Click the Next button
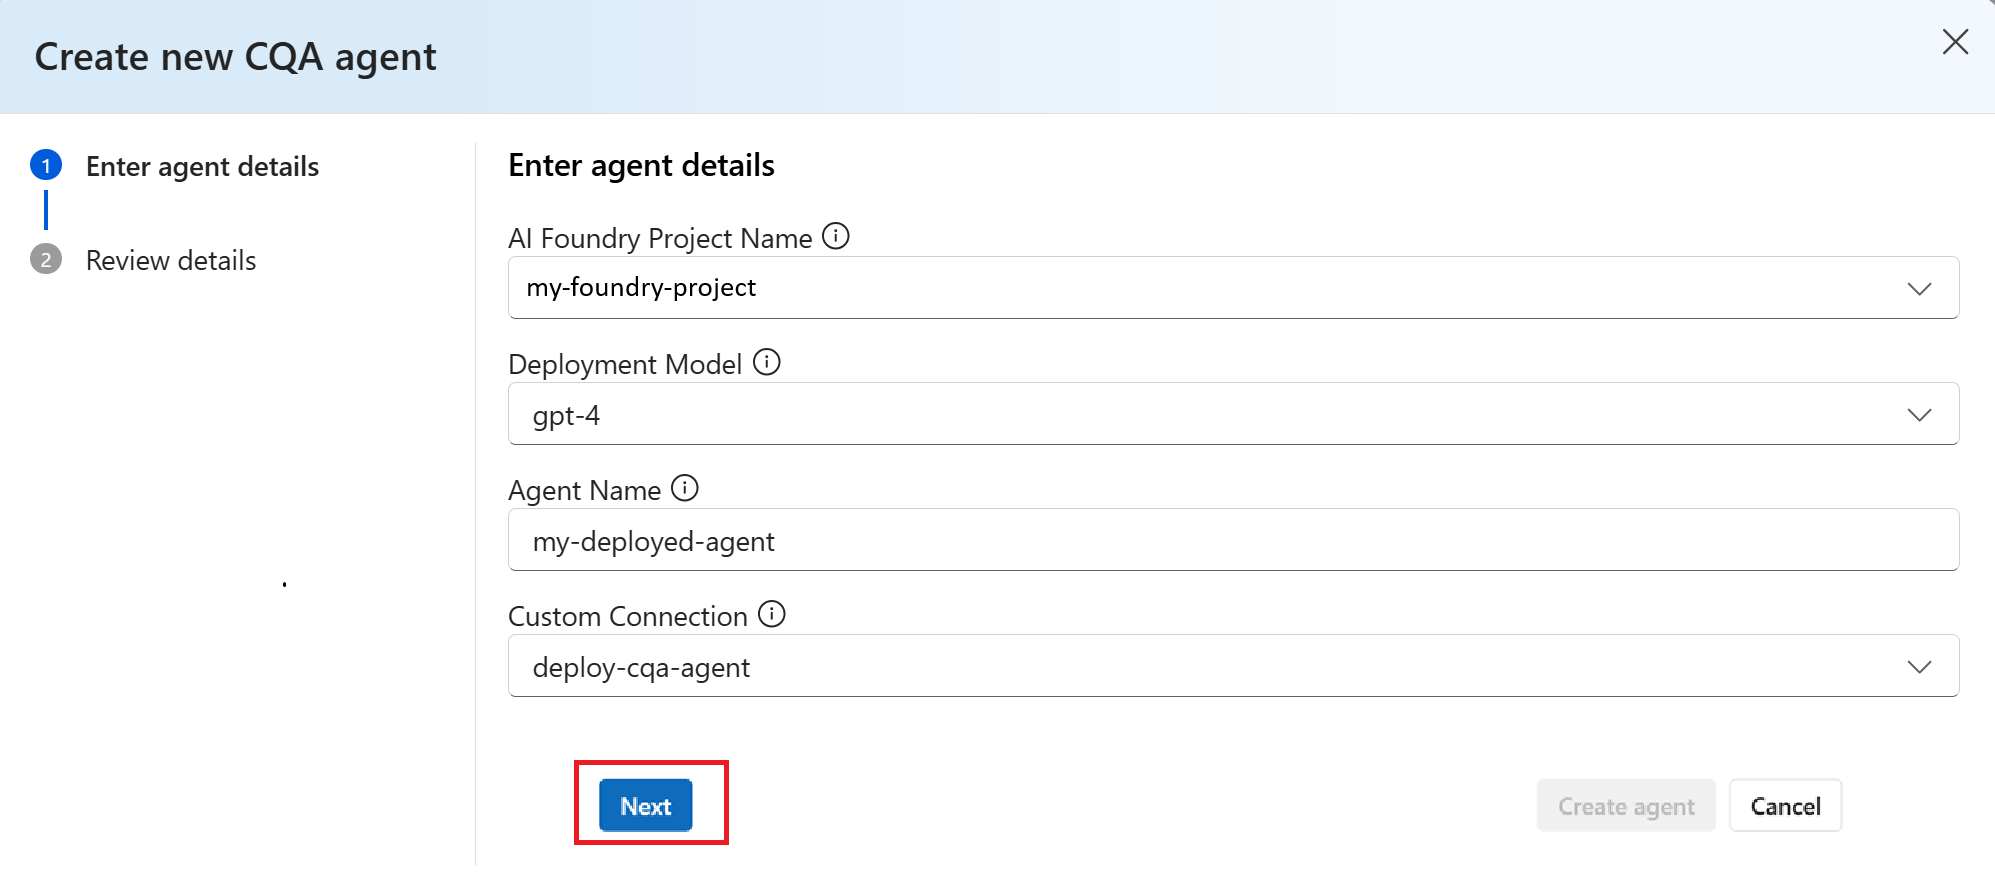The height and width of the screenshot is (895, 1995). pos(645,805)
